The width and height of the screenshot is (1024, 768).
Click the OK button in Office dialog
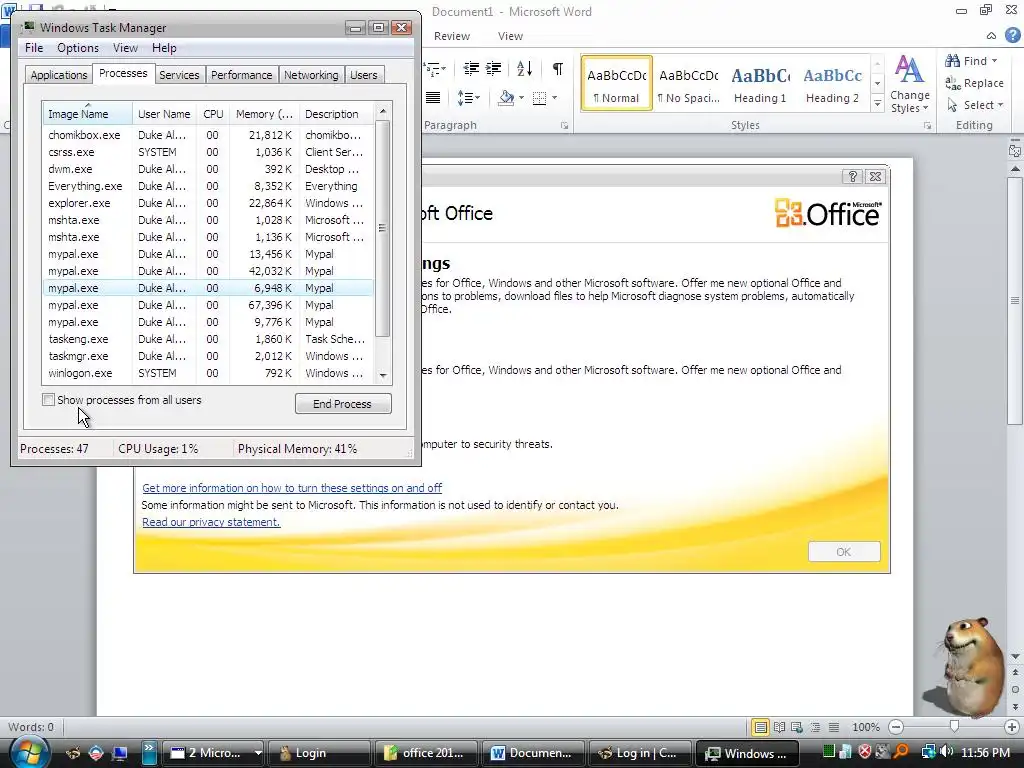click(x=844, y=552)
